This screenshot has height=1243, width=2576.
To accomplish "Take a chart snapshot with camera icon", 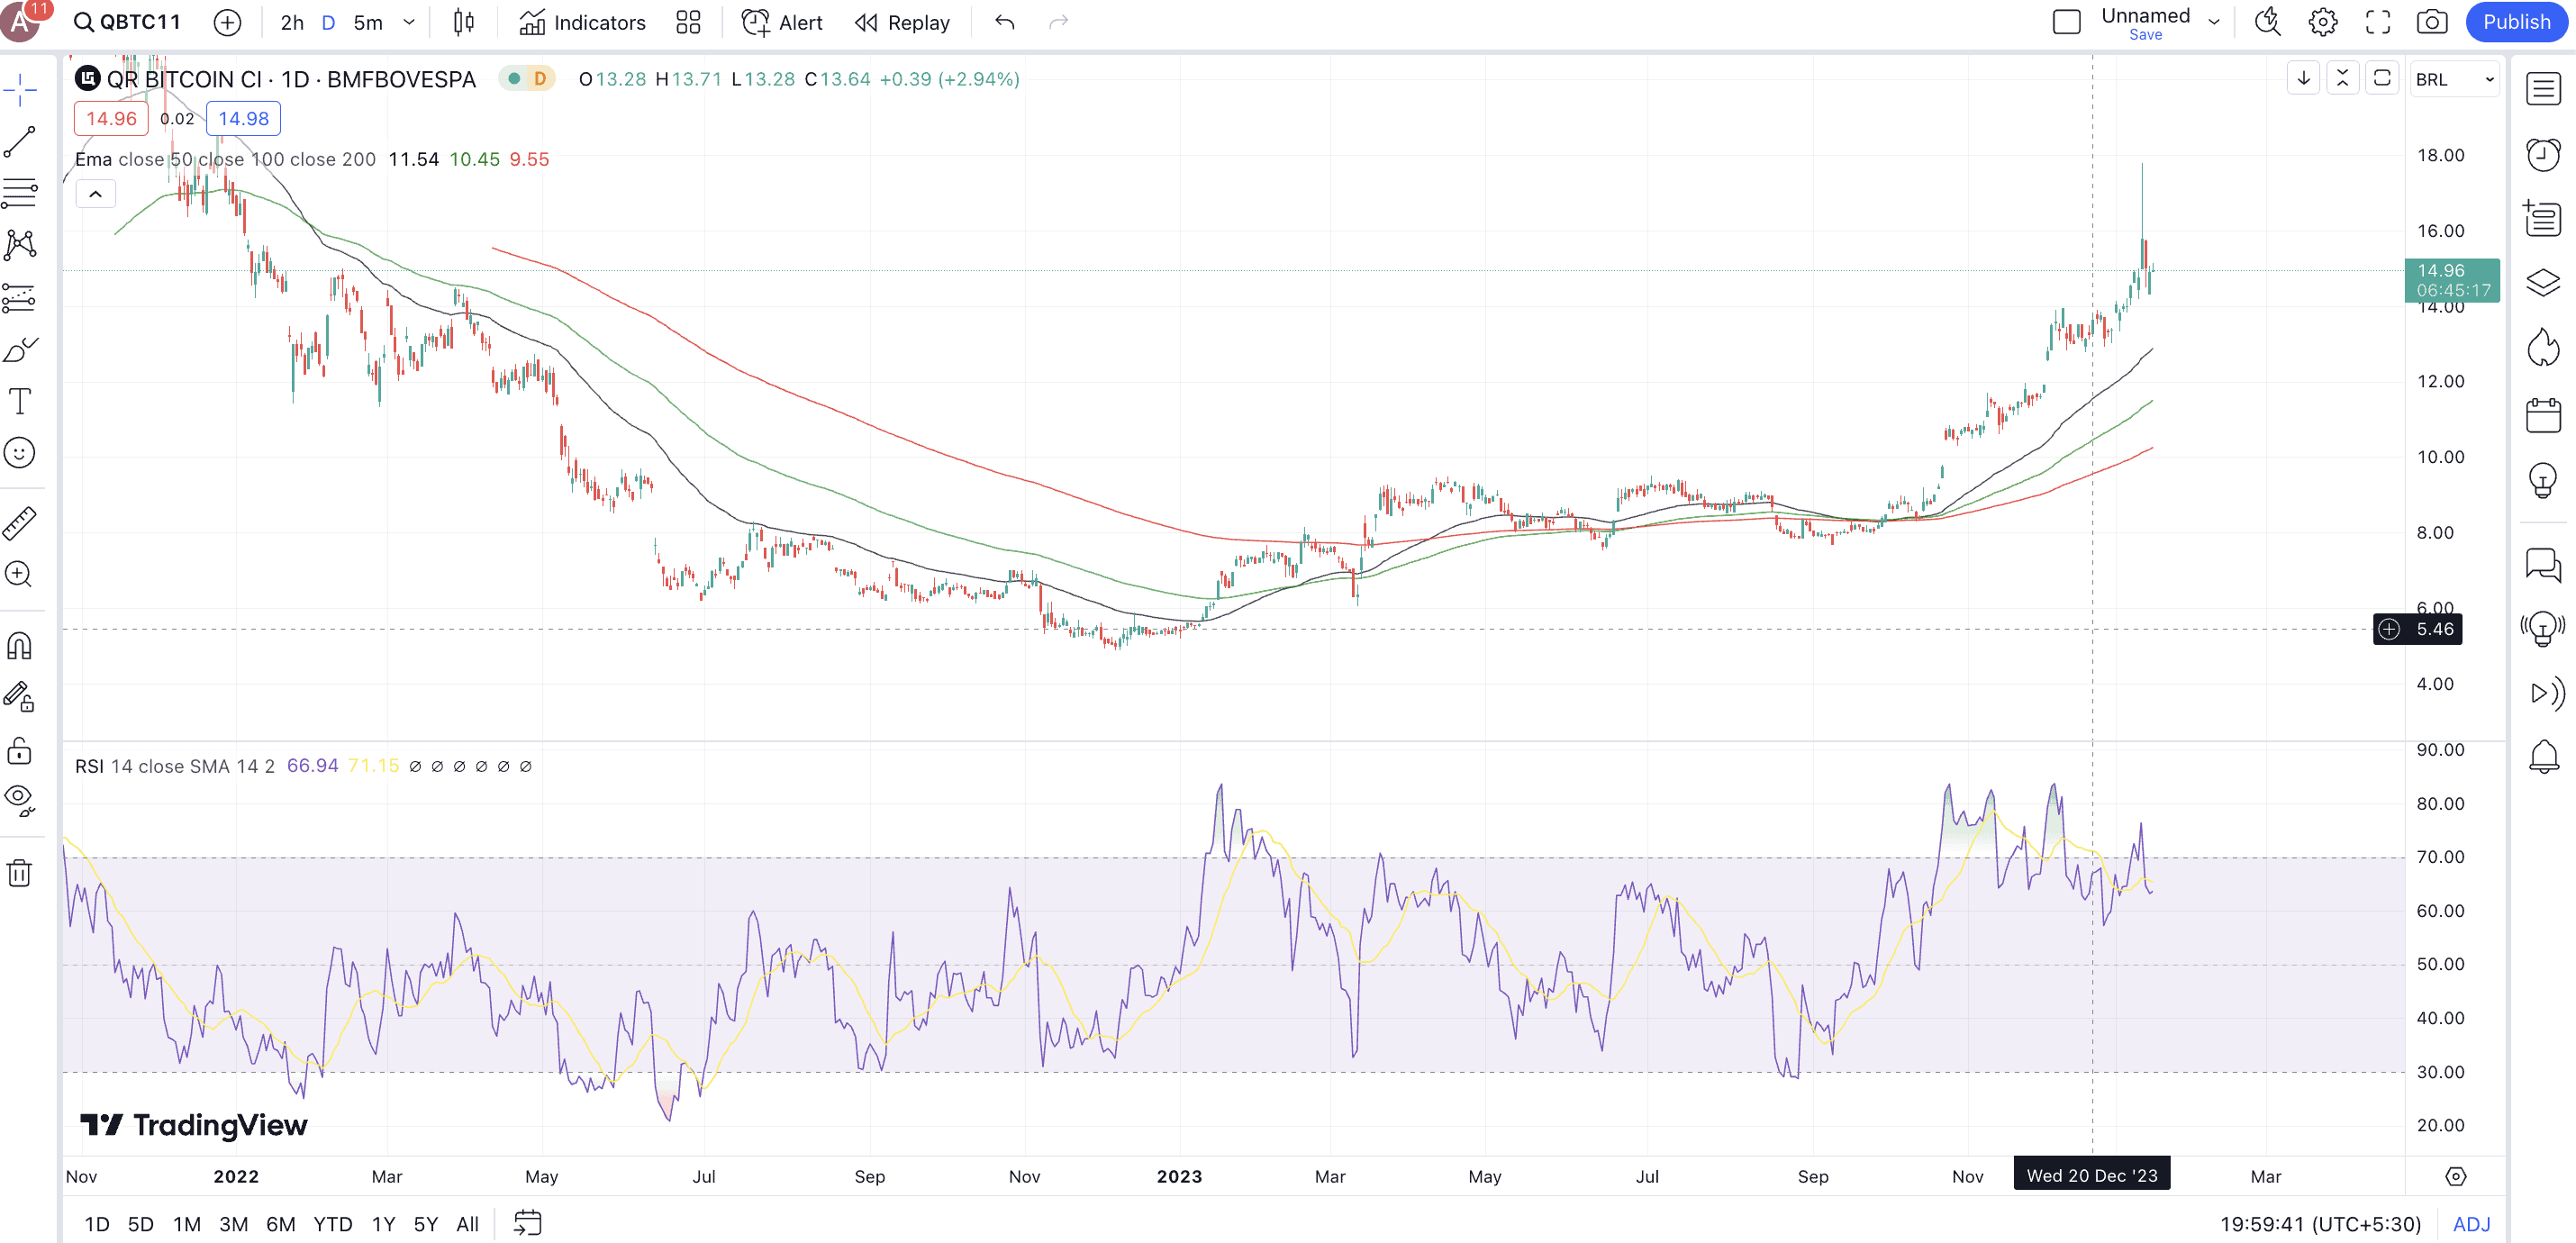I will (x=2432, y=22).
